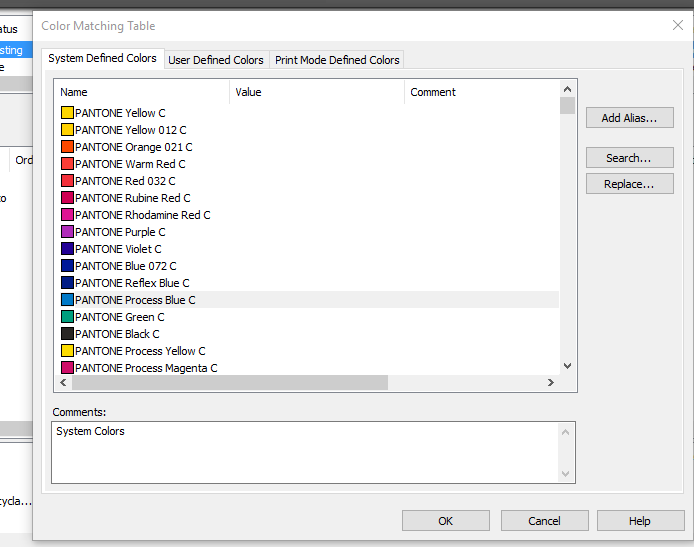Select the 'PANTONE Yellow 012 C' row text
The image size is (694, 547).
click(x=131, y=130)
